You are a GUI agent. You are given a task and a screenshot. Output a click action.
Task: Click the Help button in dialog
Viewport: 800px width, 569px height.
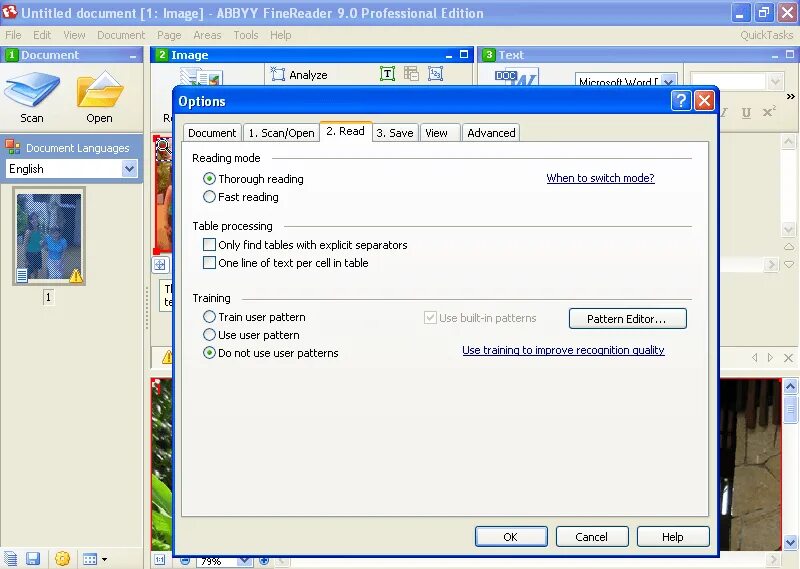[672, 536]
